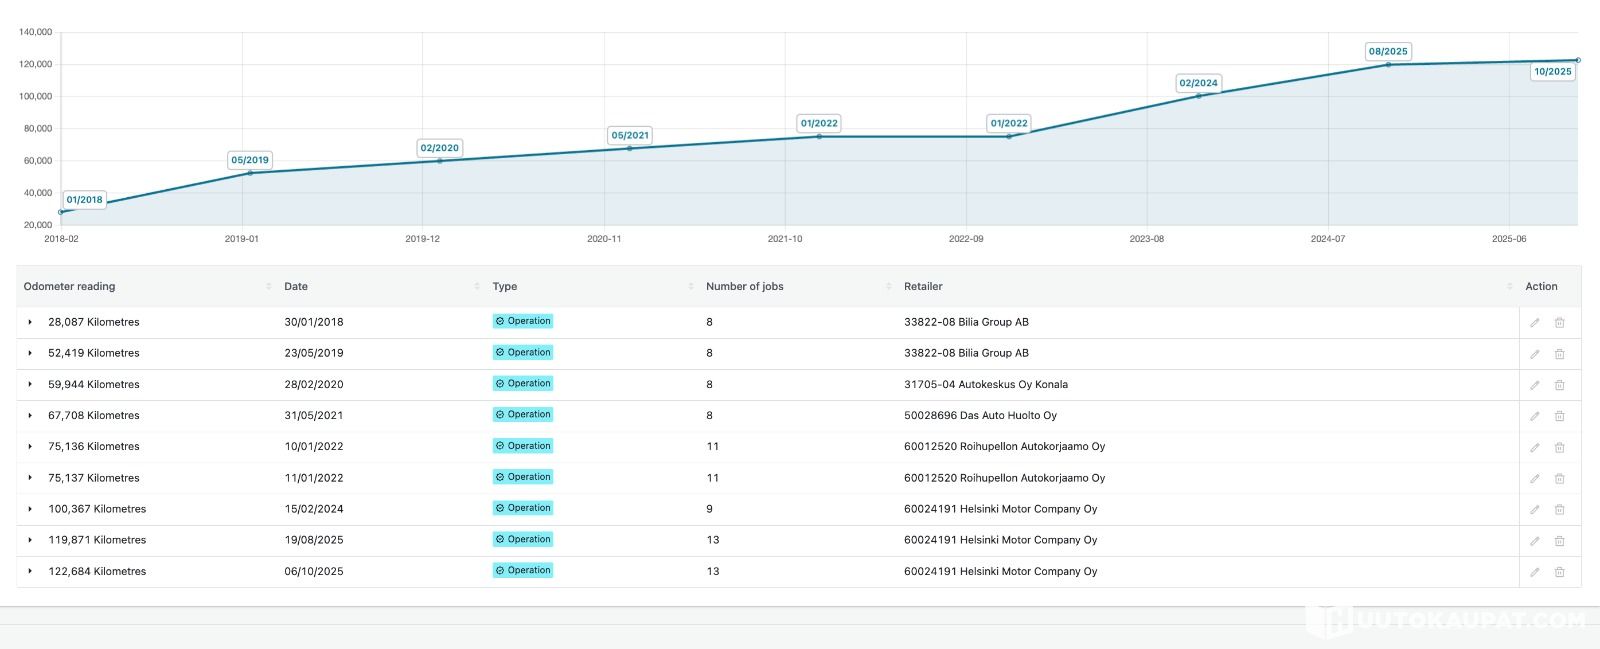The height and width of the screenshot is (649, 1600).
Task: Sort table by Date column
Action: pyautogui.click(x=296, y=286)
